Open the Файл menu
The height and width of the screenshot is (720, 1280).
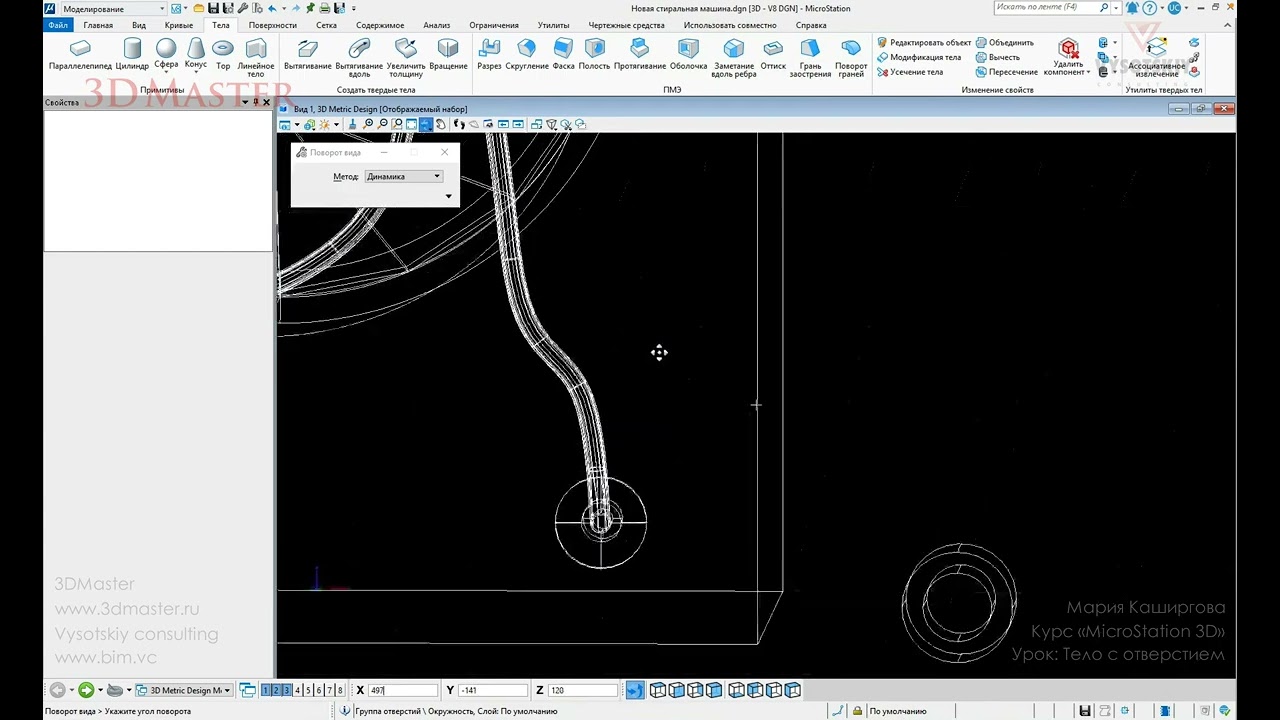tap(57, 25)
